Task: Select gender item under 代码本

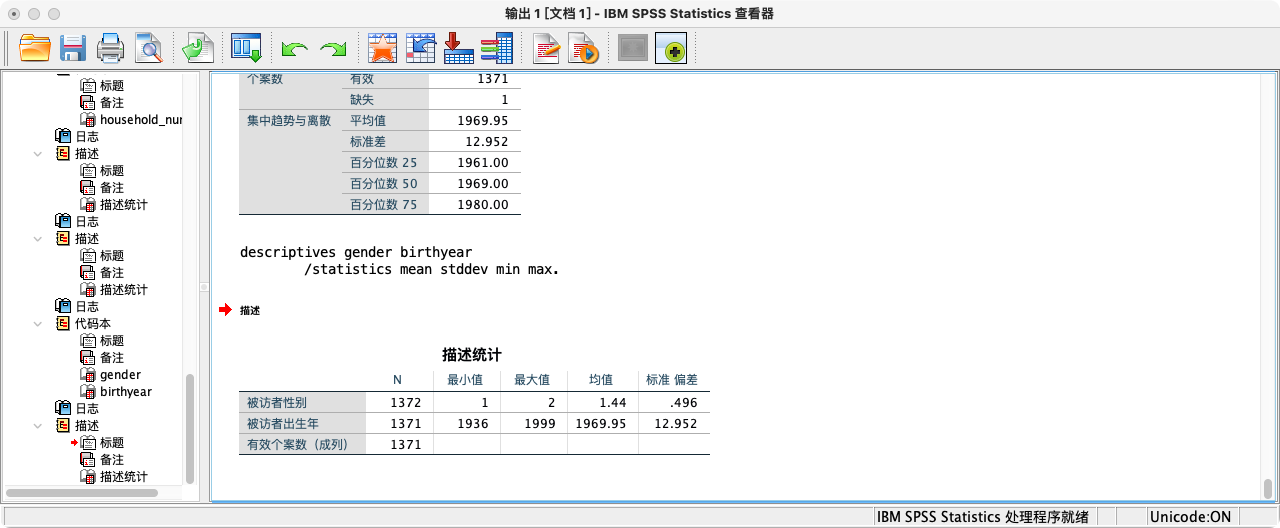Action: pyautogui.click(x=120, y=375)
